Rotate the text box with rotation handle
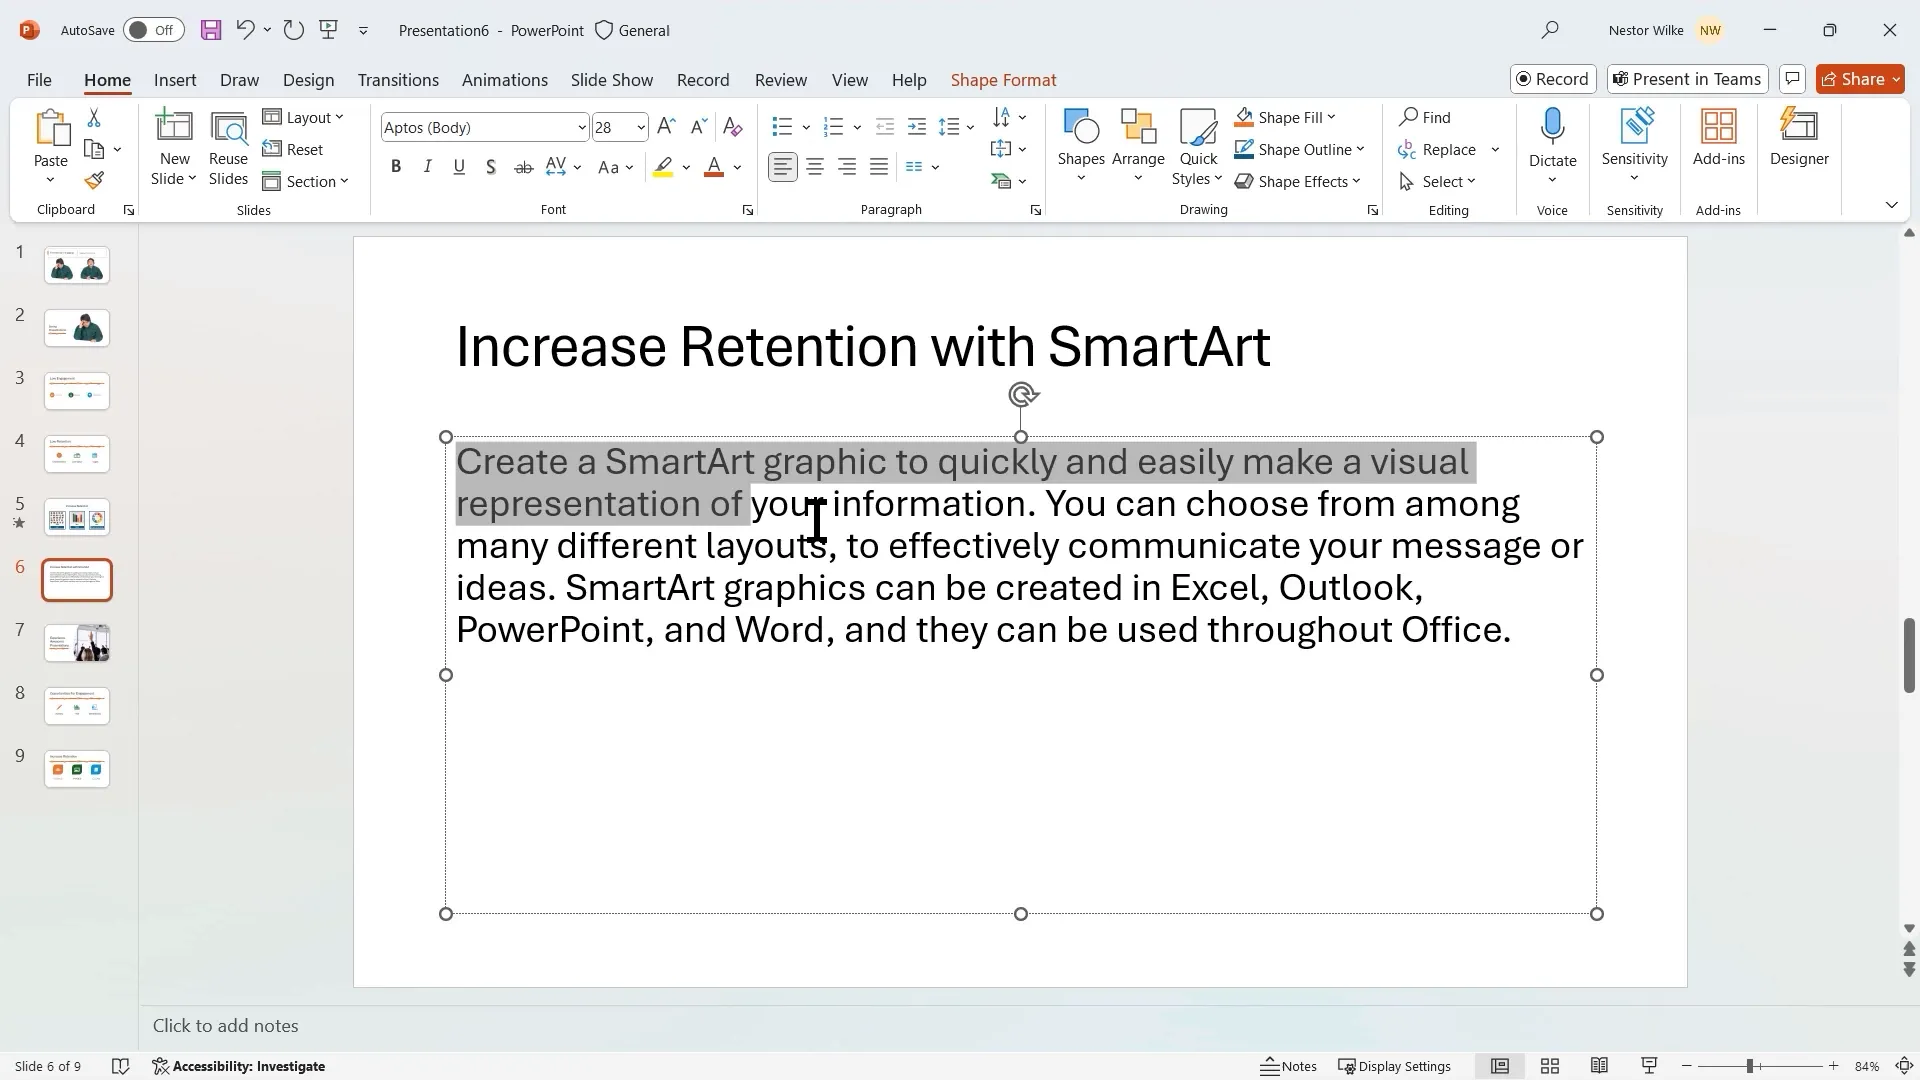 coord(1022,395)
